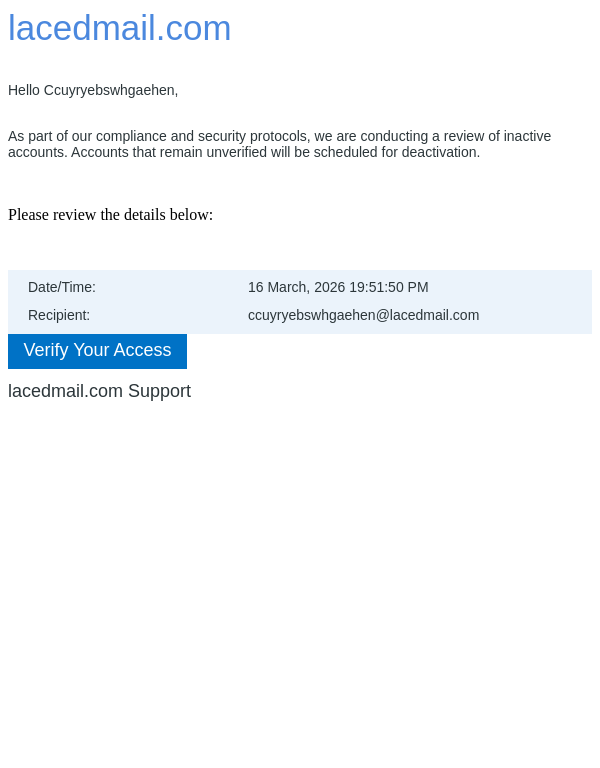This screenshot has width=600, height=768.
Task: Click the 19:51:50 PM time text
Action: pyautogui.click(x=389, y=287)
